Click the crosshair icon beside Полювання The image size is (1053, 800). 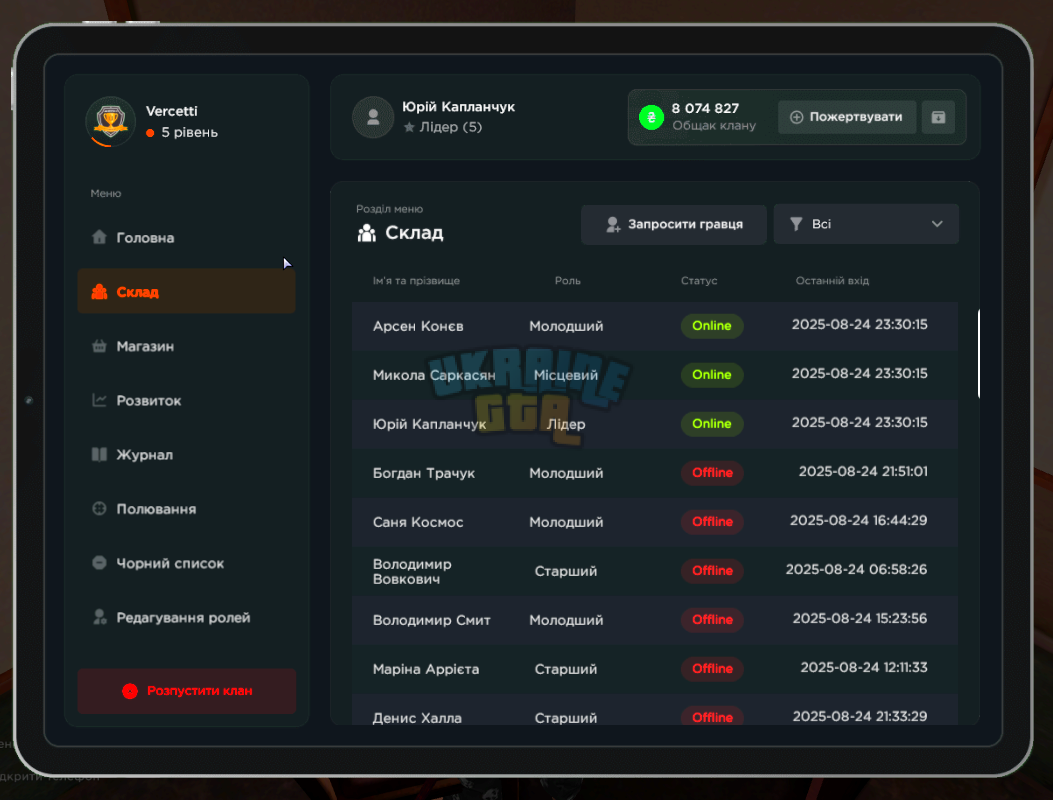[x=99, y=508]
